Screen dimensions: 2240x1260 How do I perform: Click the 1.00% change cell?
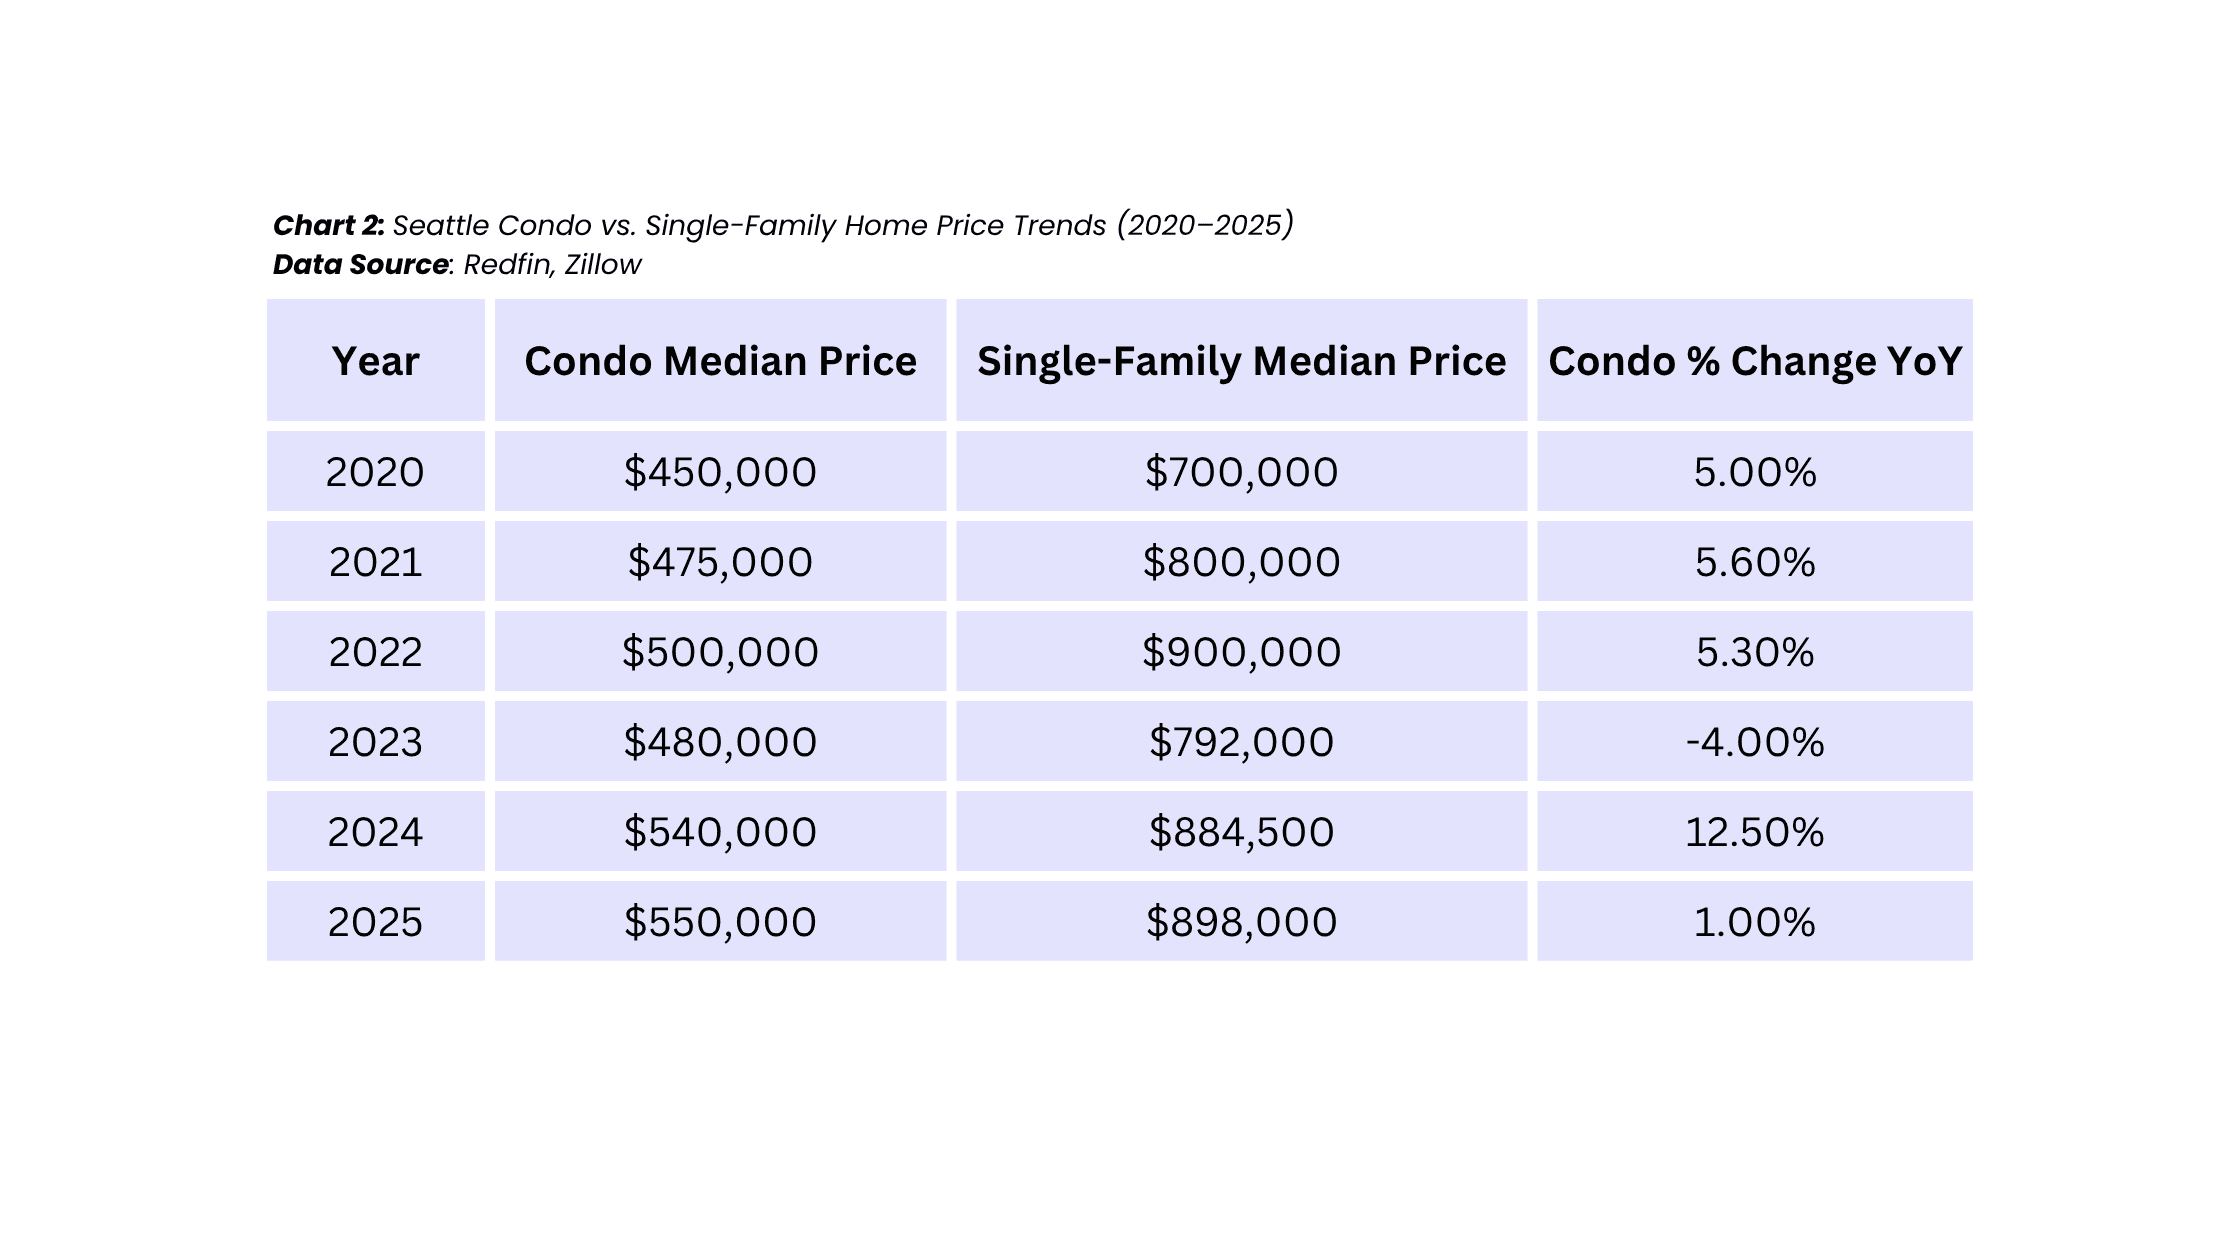1755,922
